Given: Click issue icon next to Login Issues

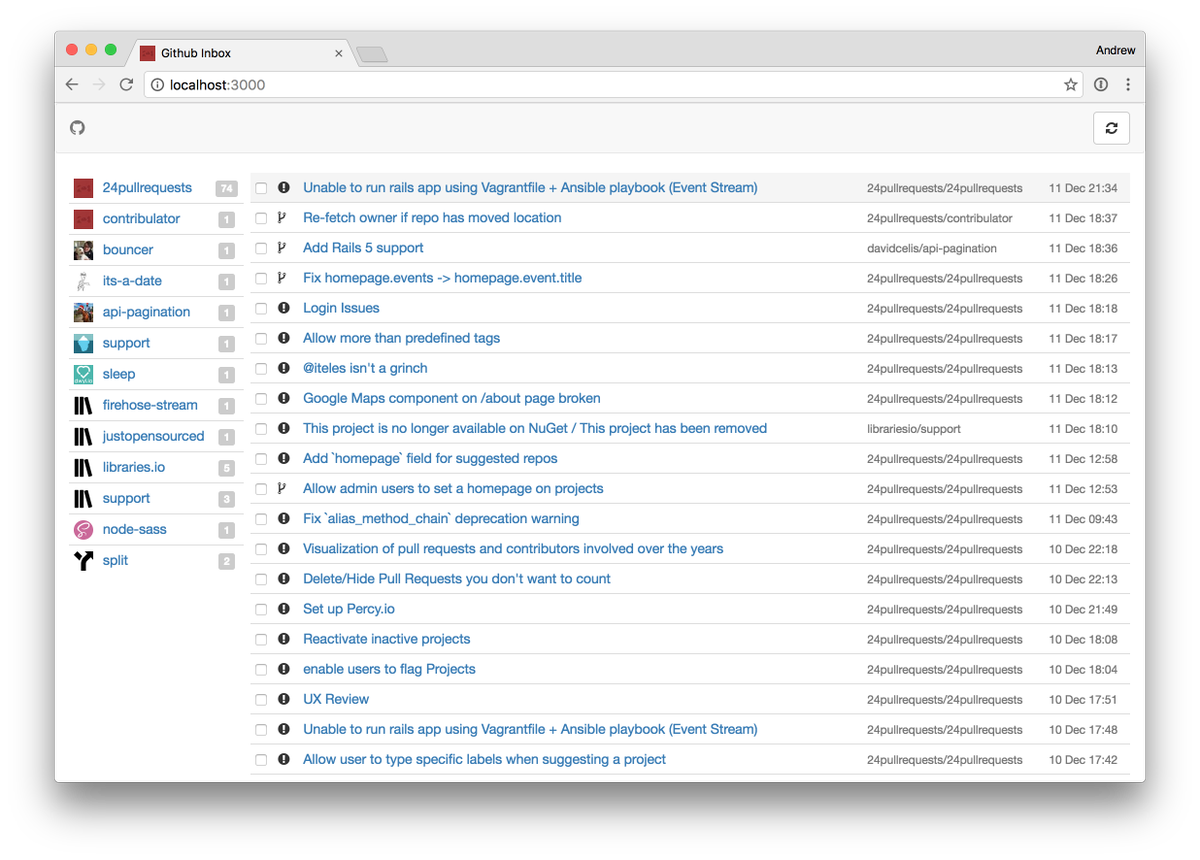Looking at the screenshot, I should pyautogui.click(x=284, y=308).
